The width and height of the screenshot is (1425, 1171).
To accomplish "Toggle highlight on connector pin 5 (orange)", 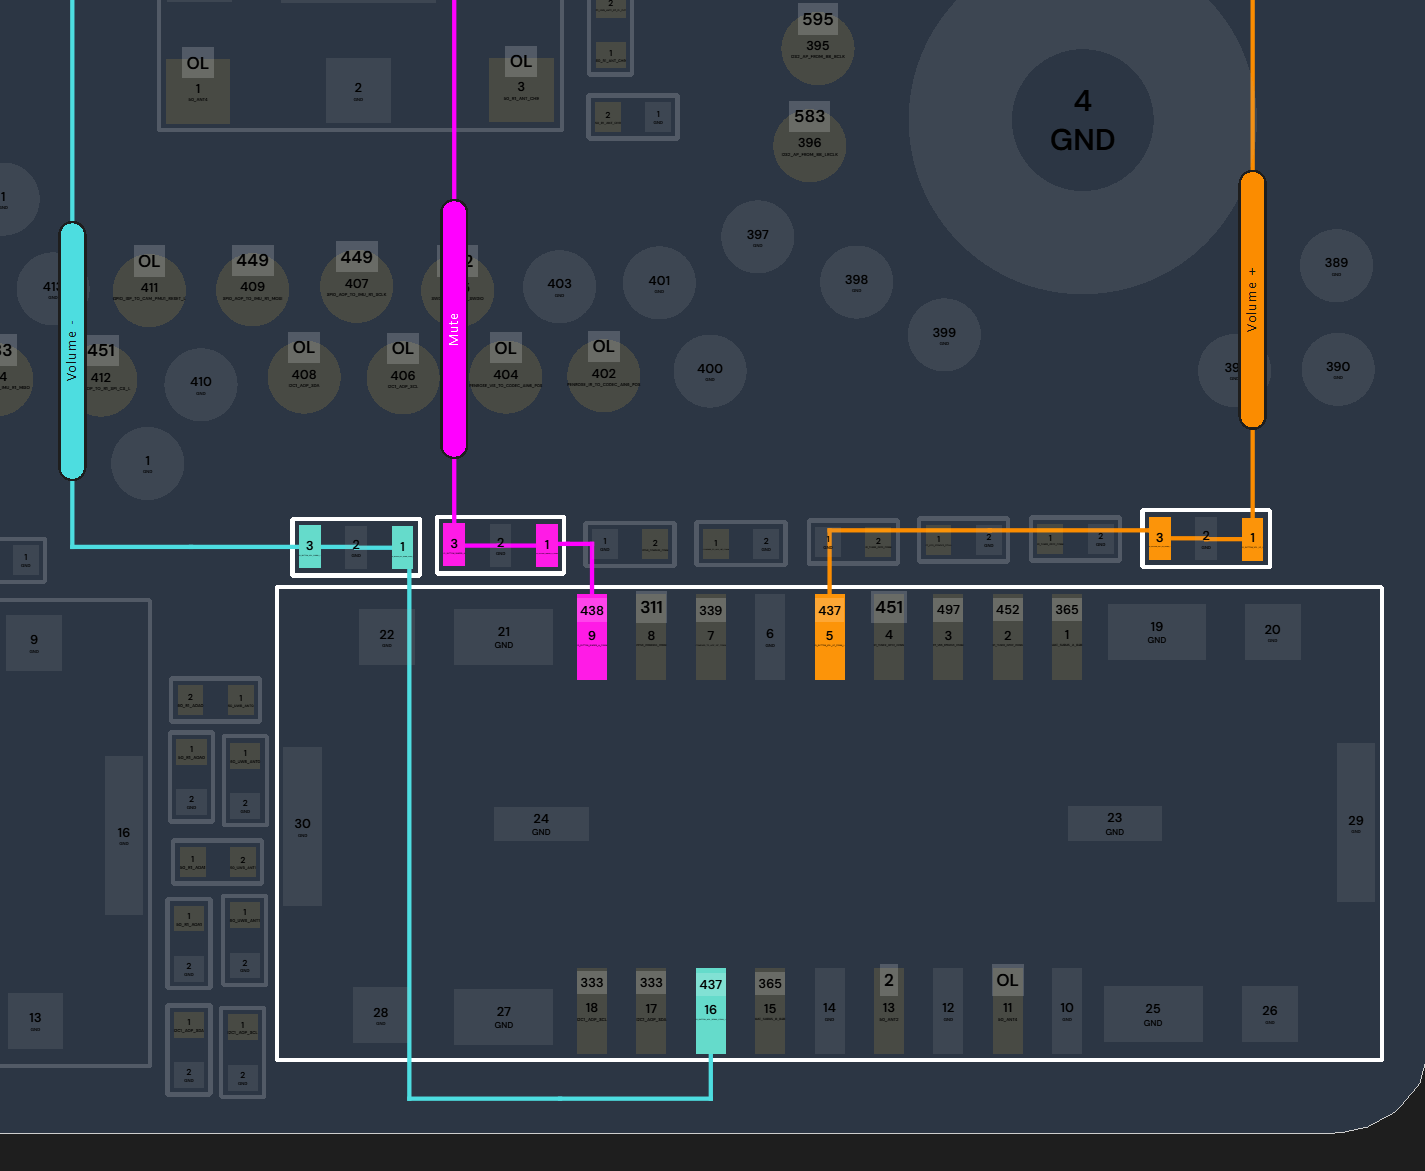I will point(829,635).
